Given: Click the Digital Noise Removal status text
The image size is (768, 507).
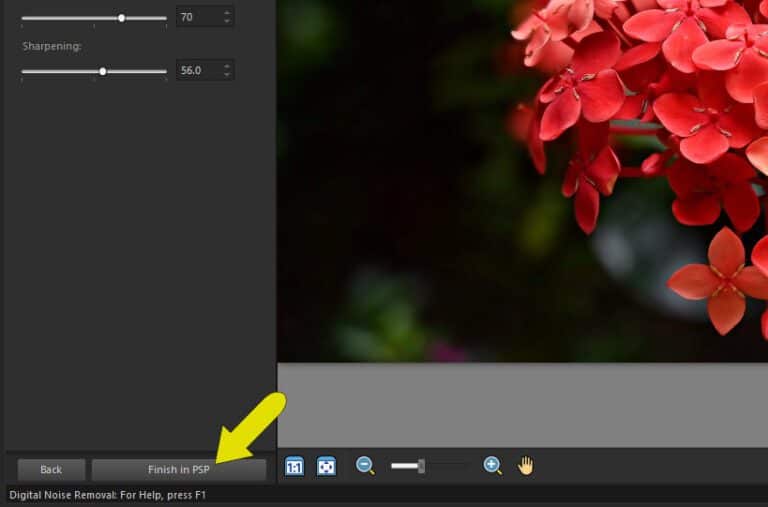Looking at the screenshot, I should point(108,495).
